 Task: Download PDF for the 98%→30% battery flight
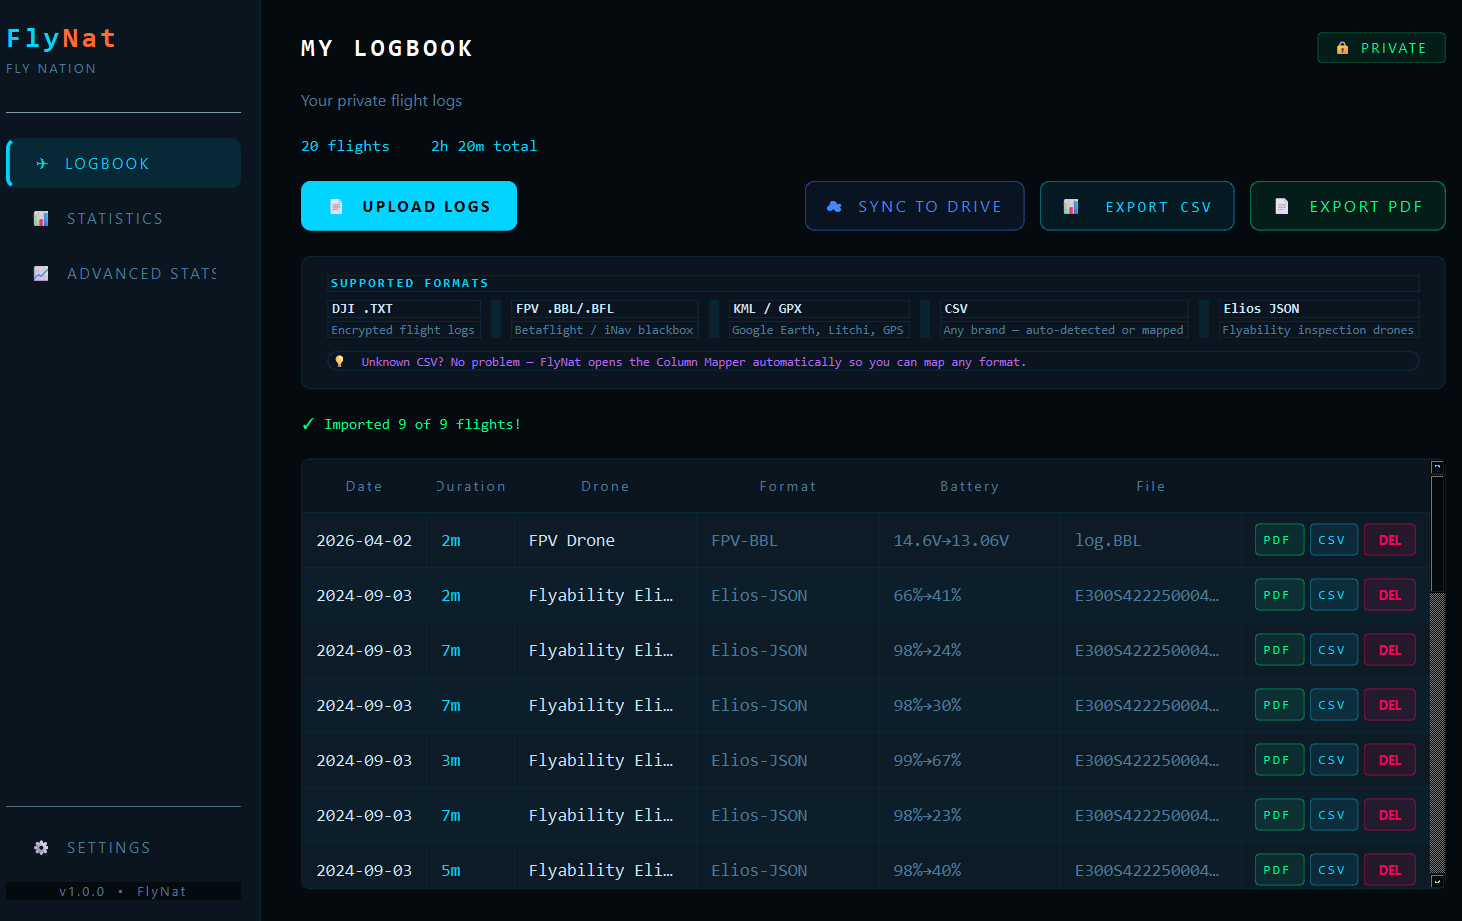(1279, 705)
